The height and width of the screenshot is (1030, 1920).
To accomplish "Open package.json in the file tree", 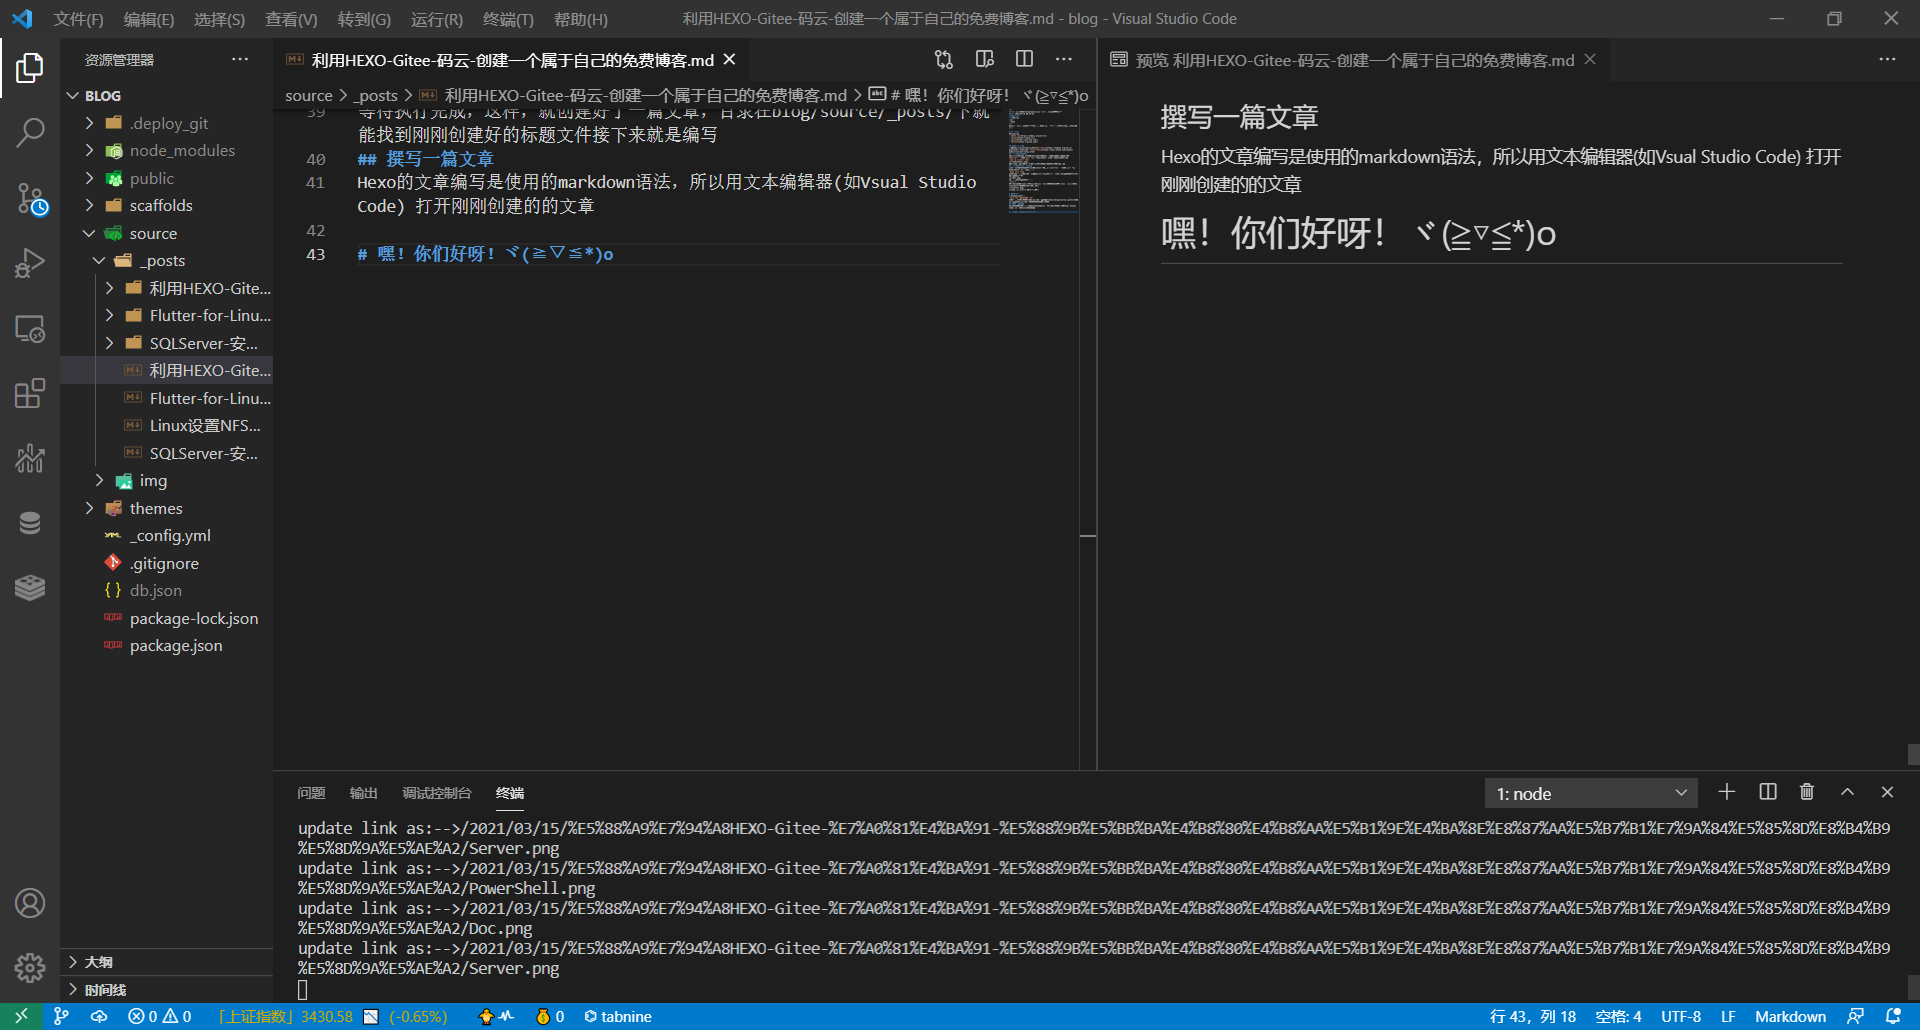I will coord(166,646).
